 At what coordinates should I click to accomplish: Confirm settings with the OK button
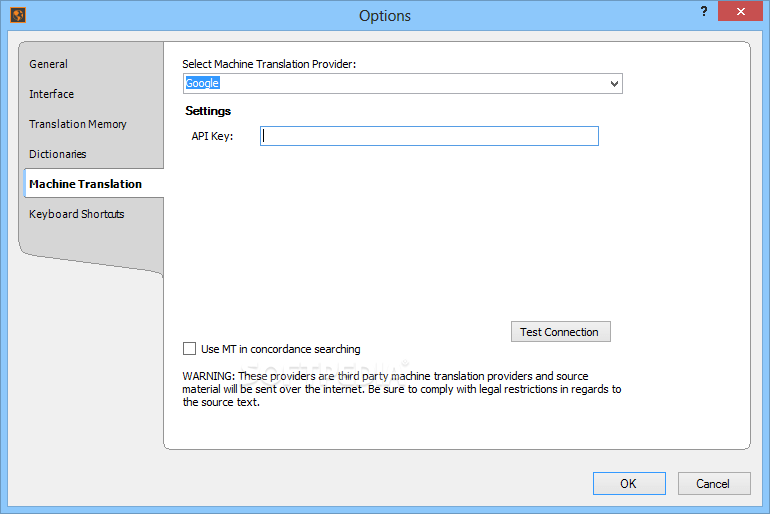[x=628, y=484]
